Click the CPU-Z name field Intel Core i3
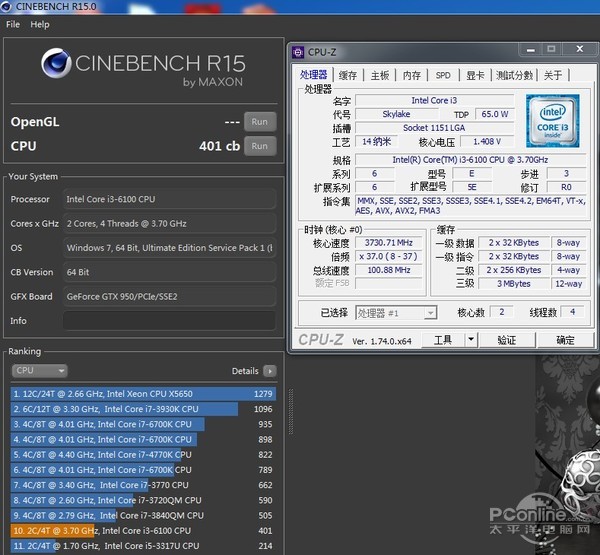This screenshot has height=555, width=600. [x=434, y=101]
